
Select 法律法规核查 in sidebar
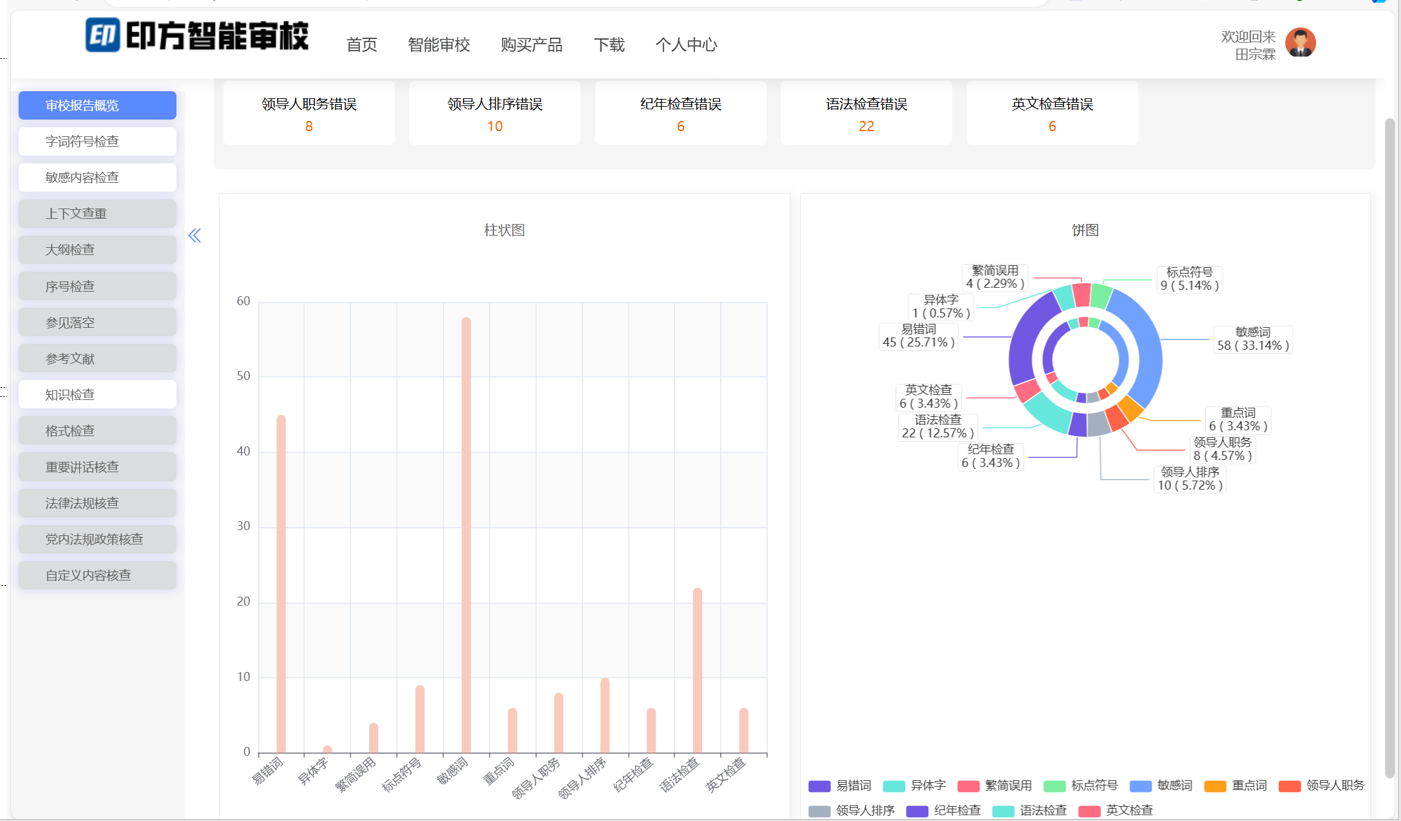pos(97,503)
